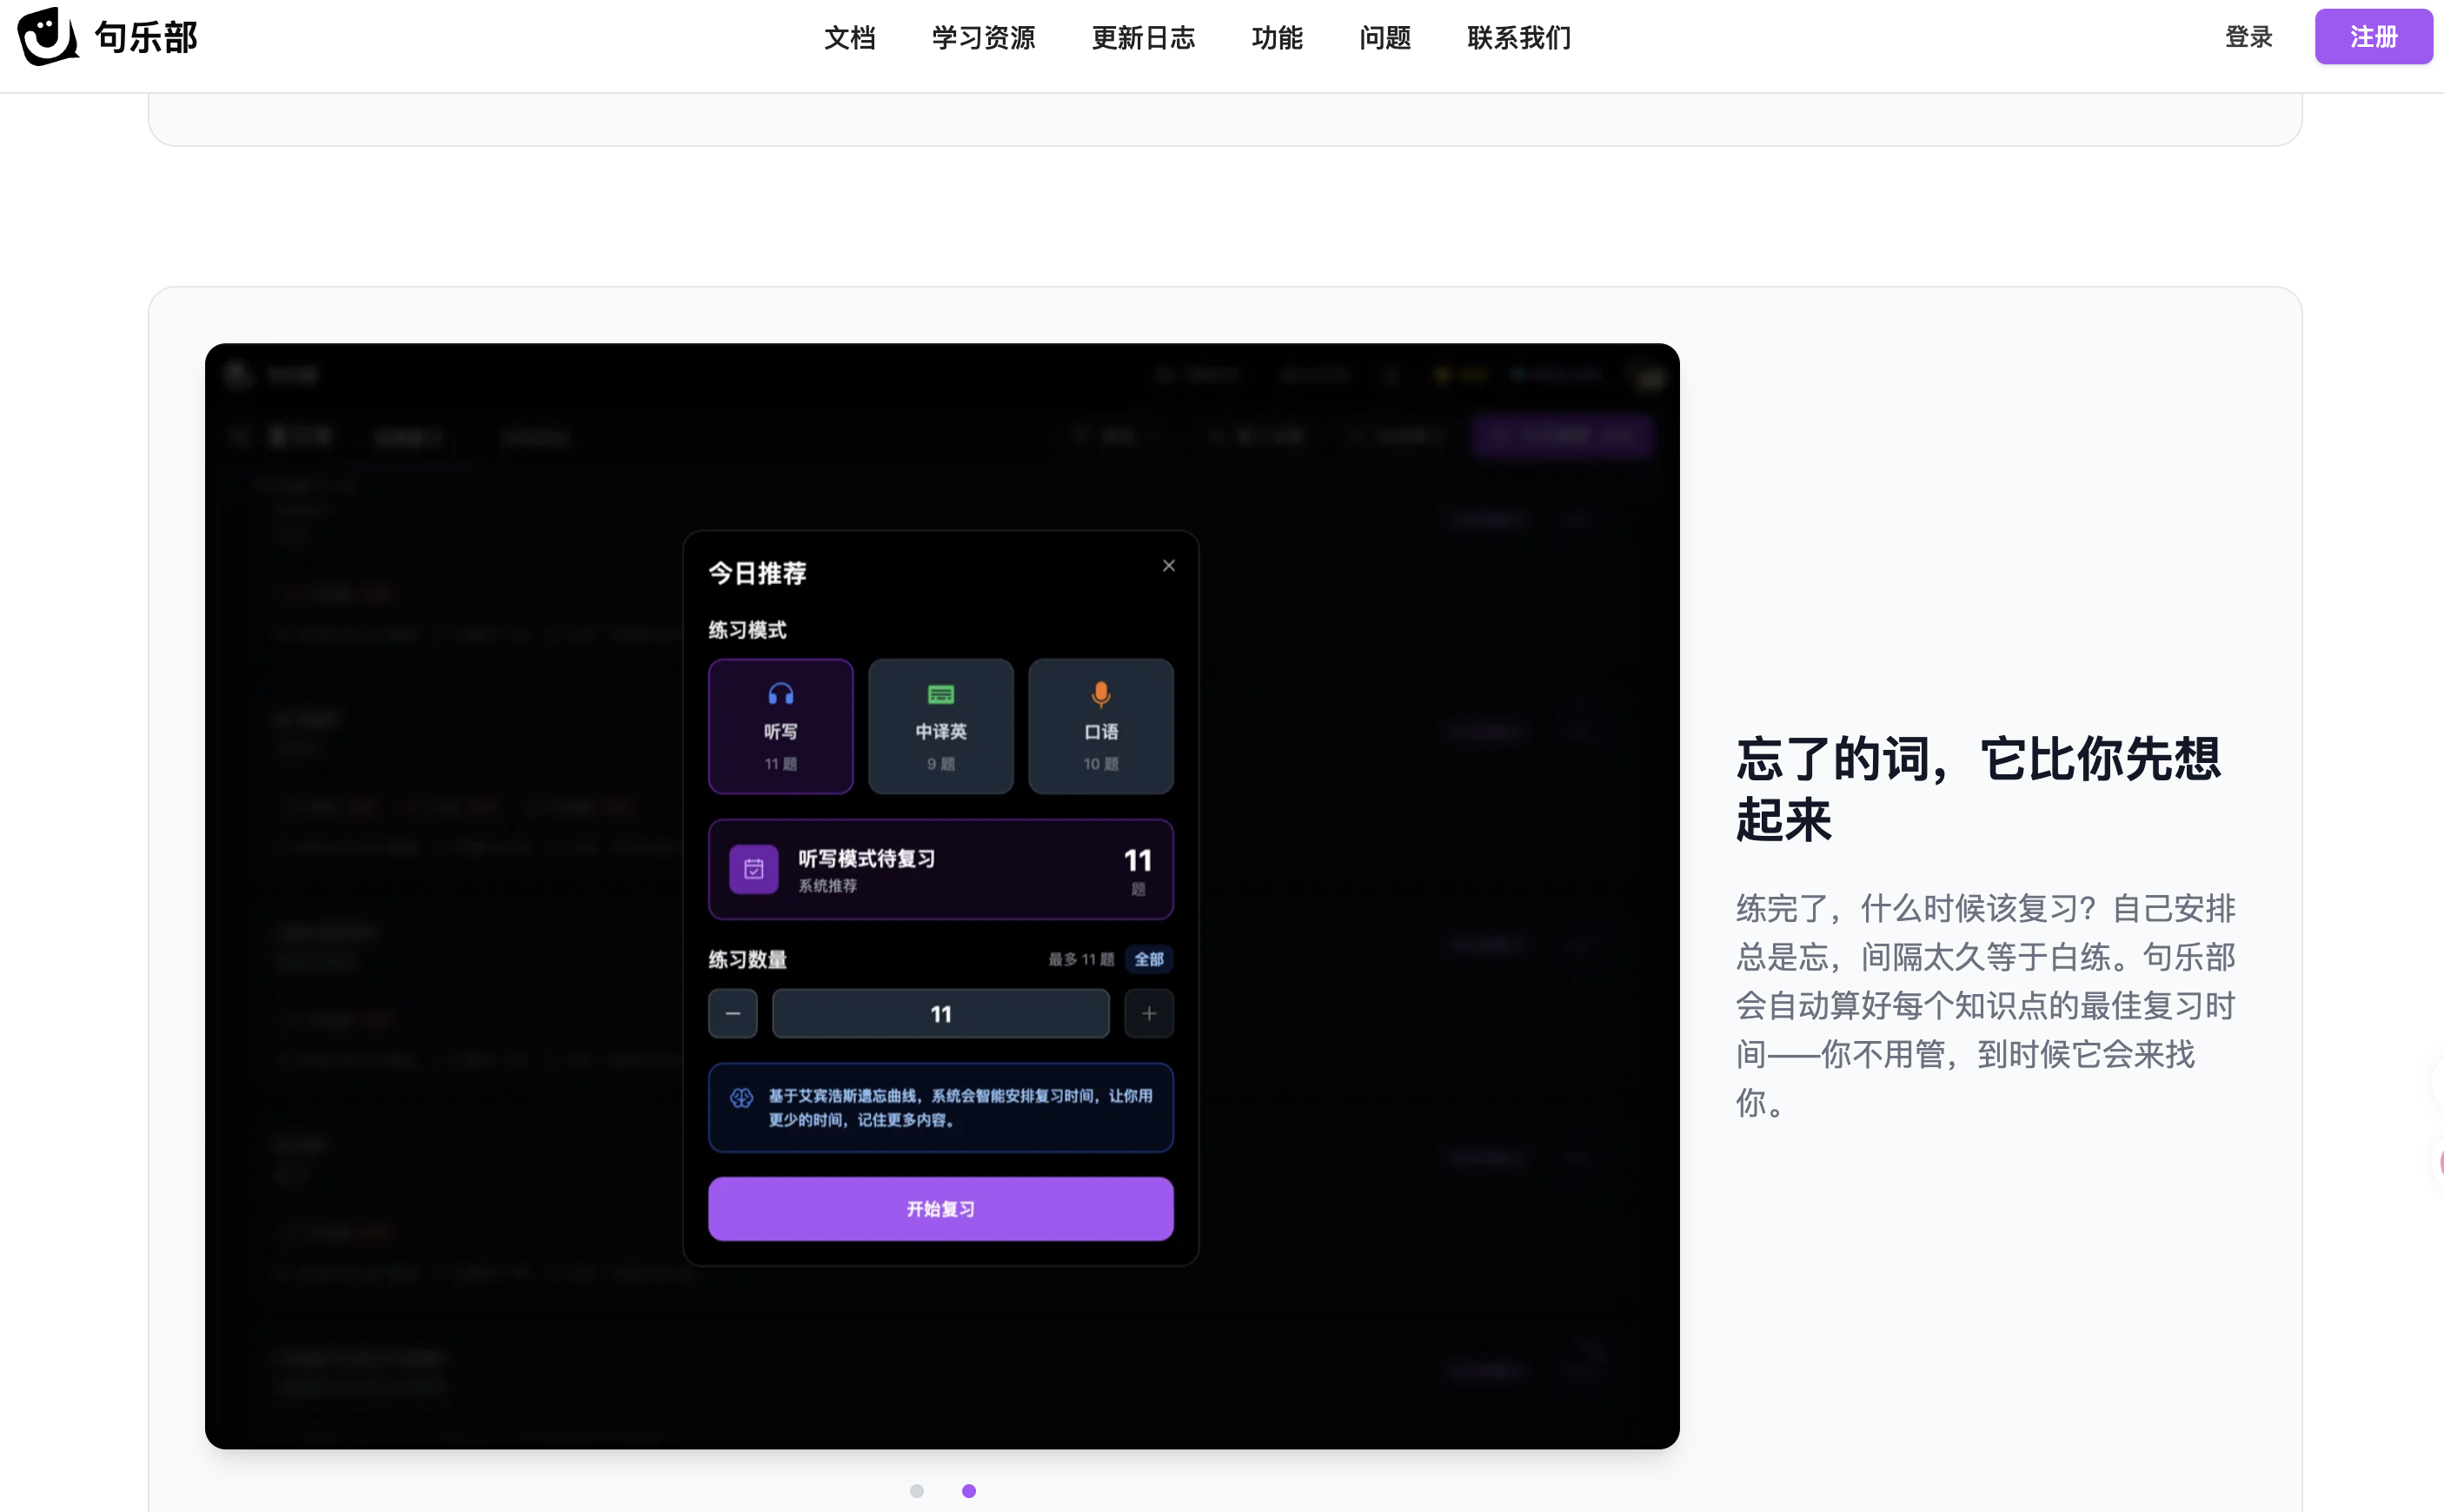Click the purple 注册 button
Screen dimensions: 2444x1512
pos(2373,37)
